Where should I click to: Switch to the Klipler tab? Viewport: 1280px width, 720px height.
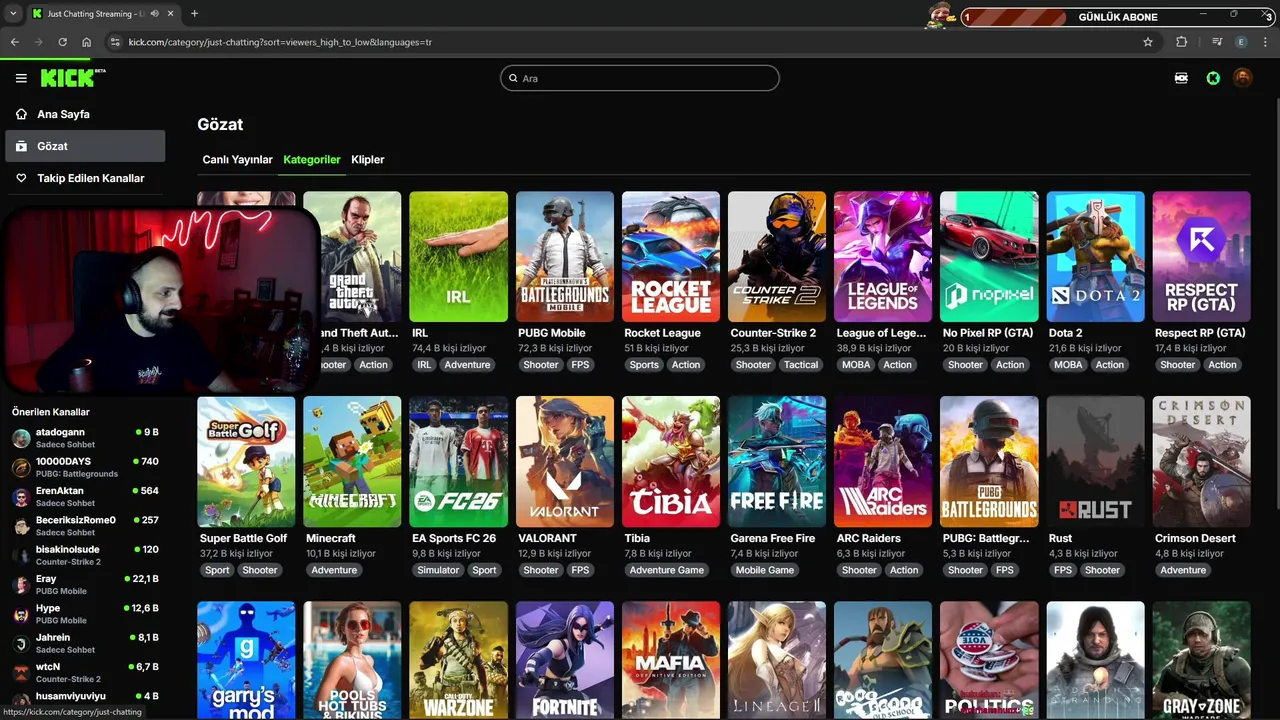click(x=368, y=159)
